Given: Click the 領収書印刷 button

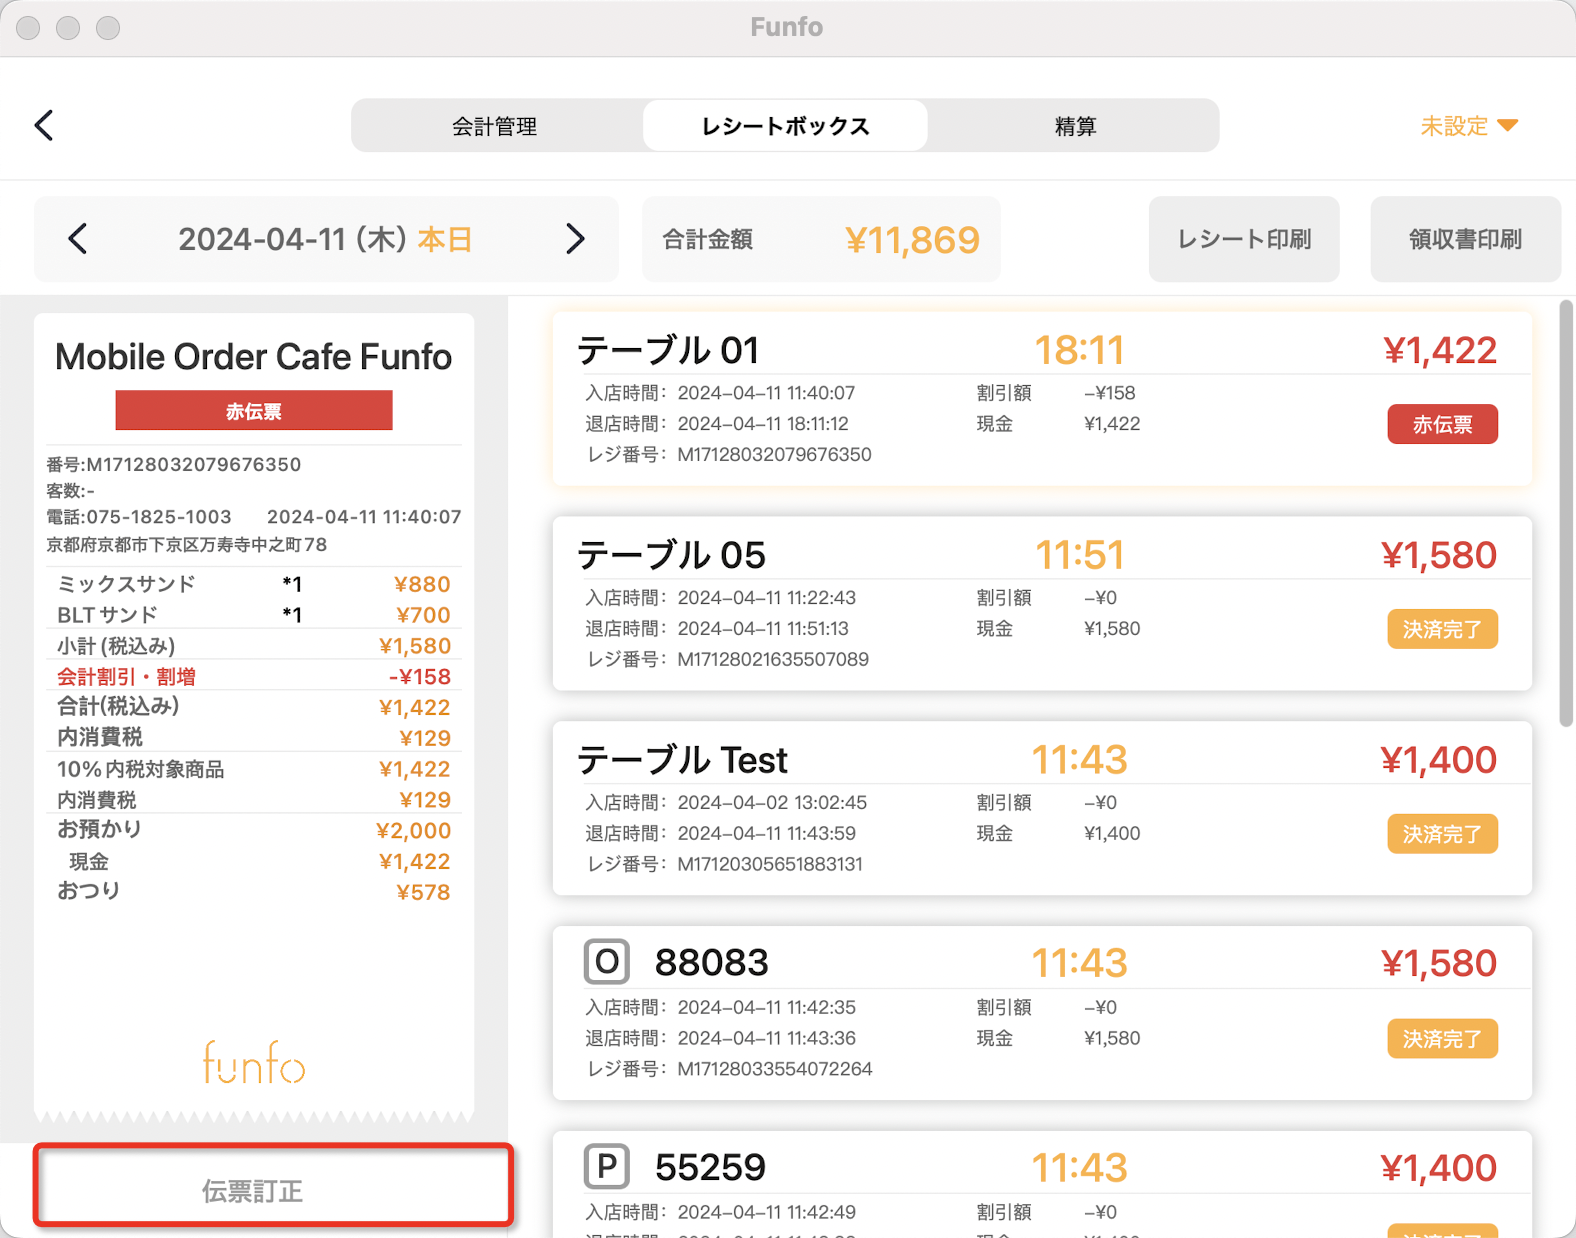Looking at the screenshot, I should point(1465,239).
